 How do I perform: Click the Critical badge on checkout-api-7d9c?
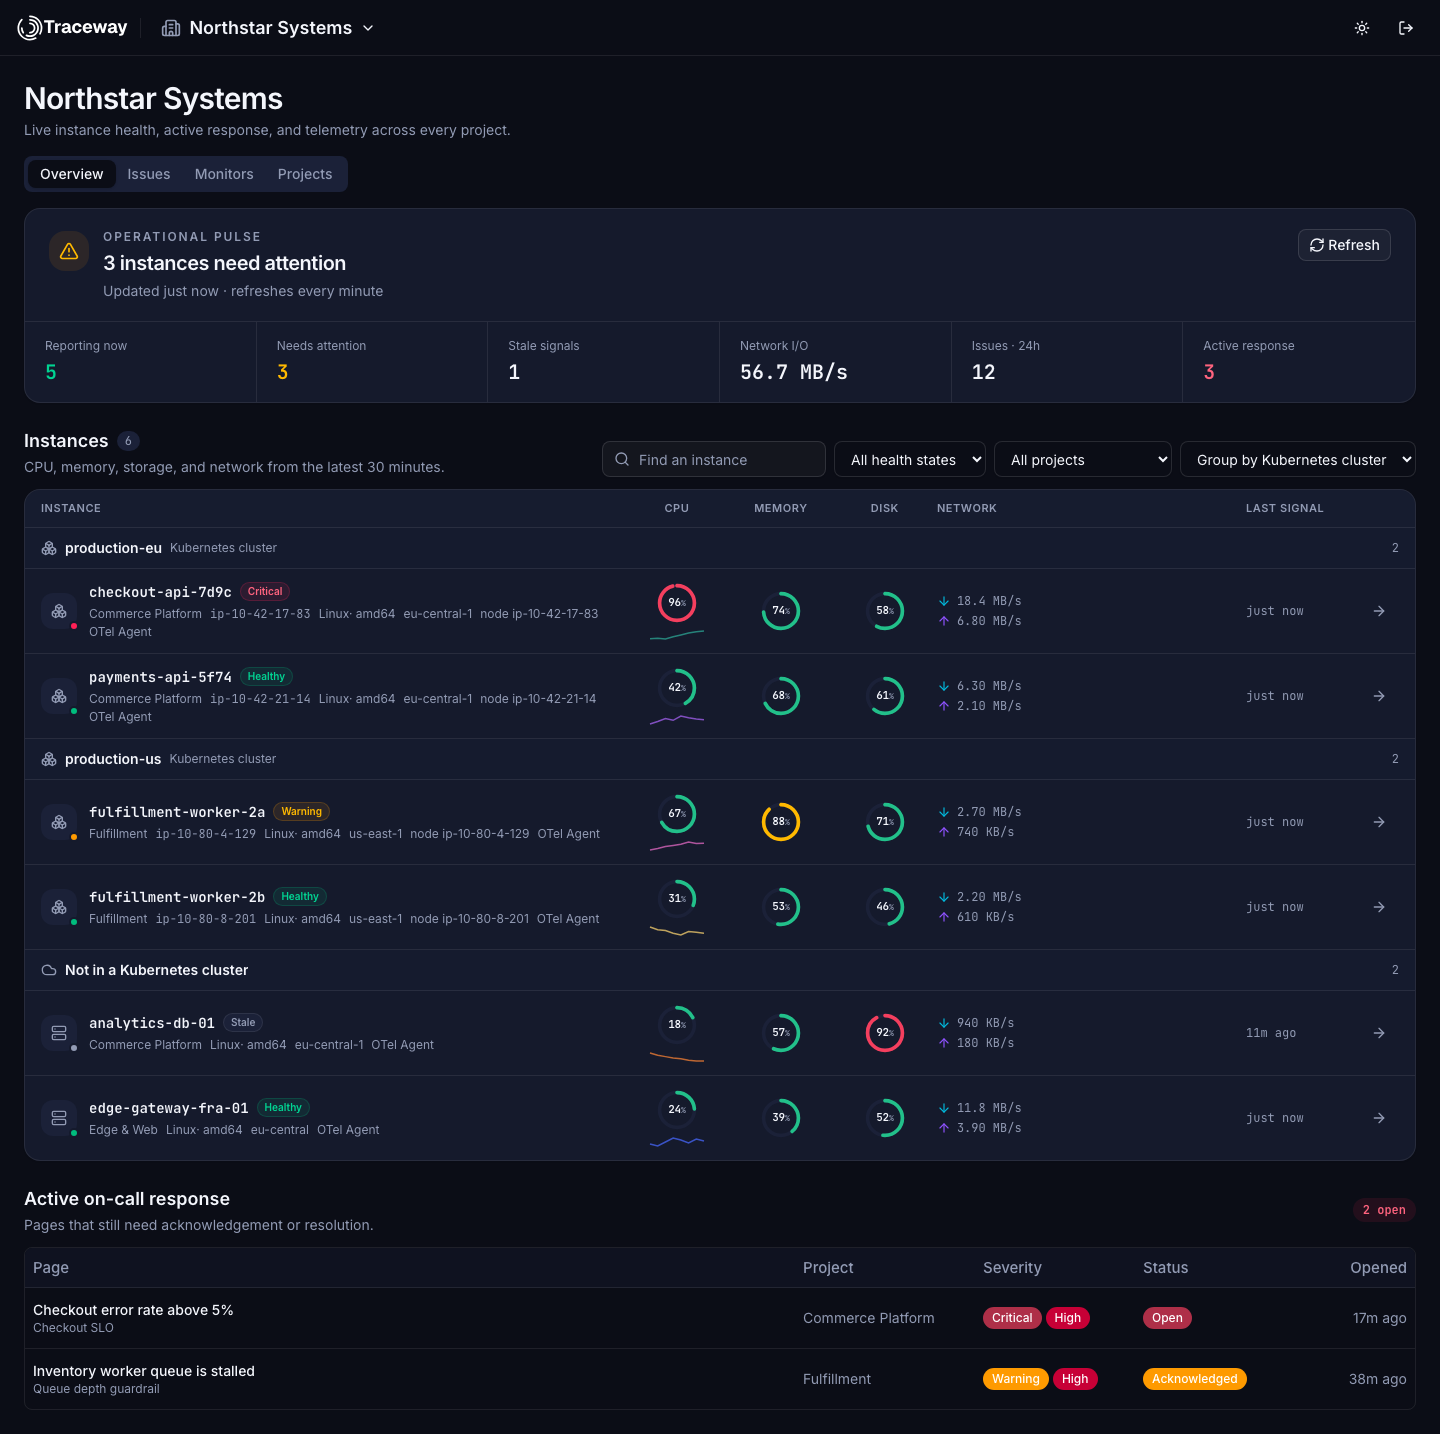(265, 592)
